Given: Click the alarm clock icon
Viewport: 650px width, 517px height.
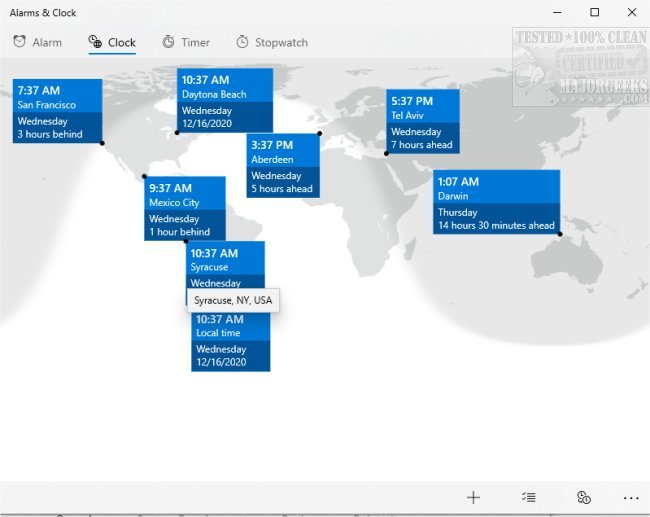Looking at the screenshot, I should [19, 41].
